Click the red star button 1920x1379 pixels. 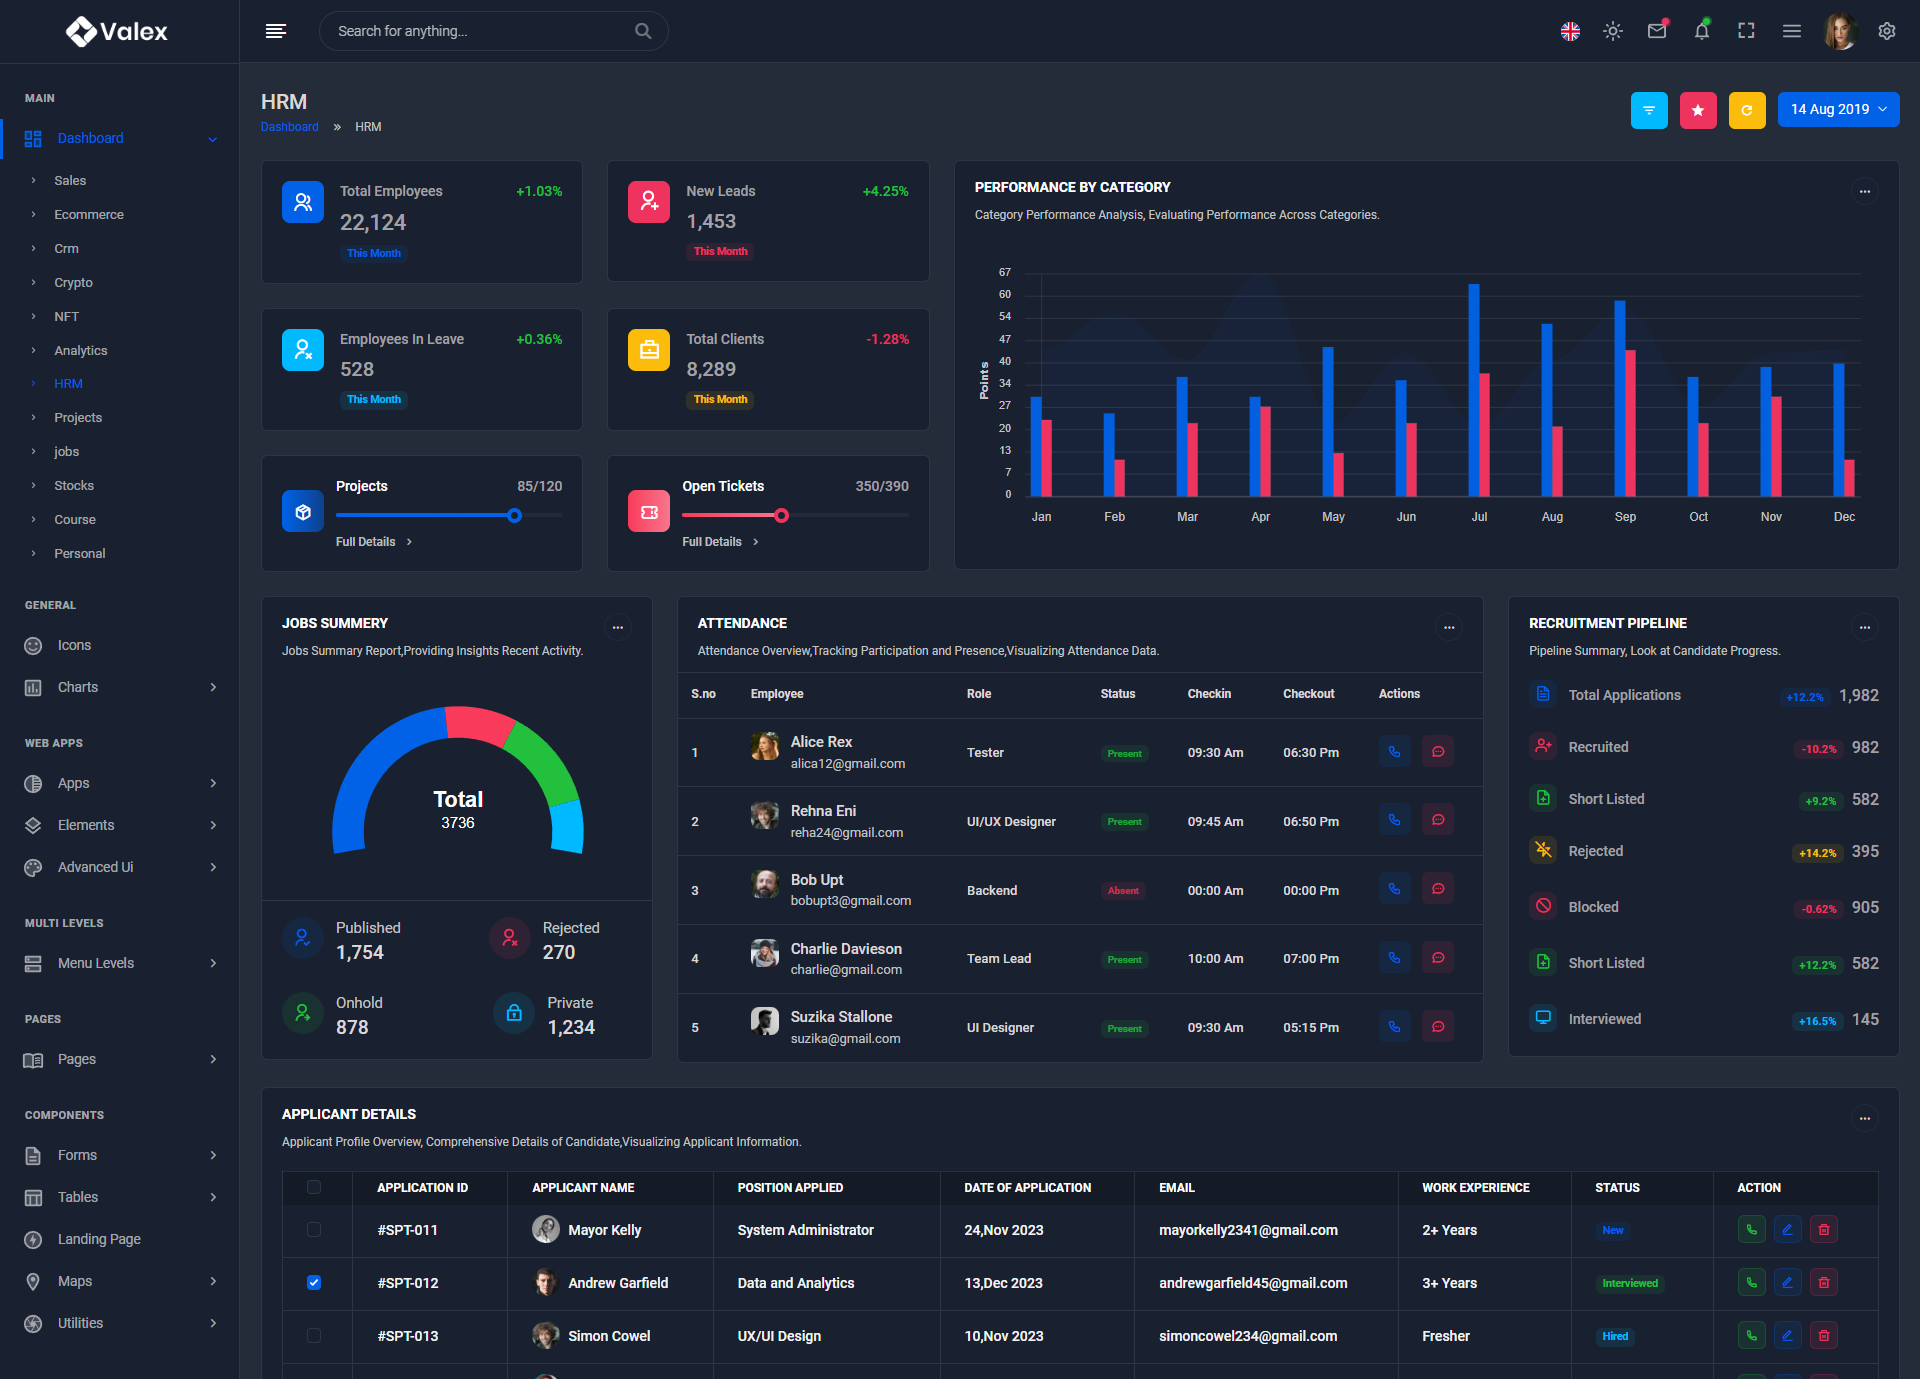[1698, 110]
